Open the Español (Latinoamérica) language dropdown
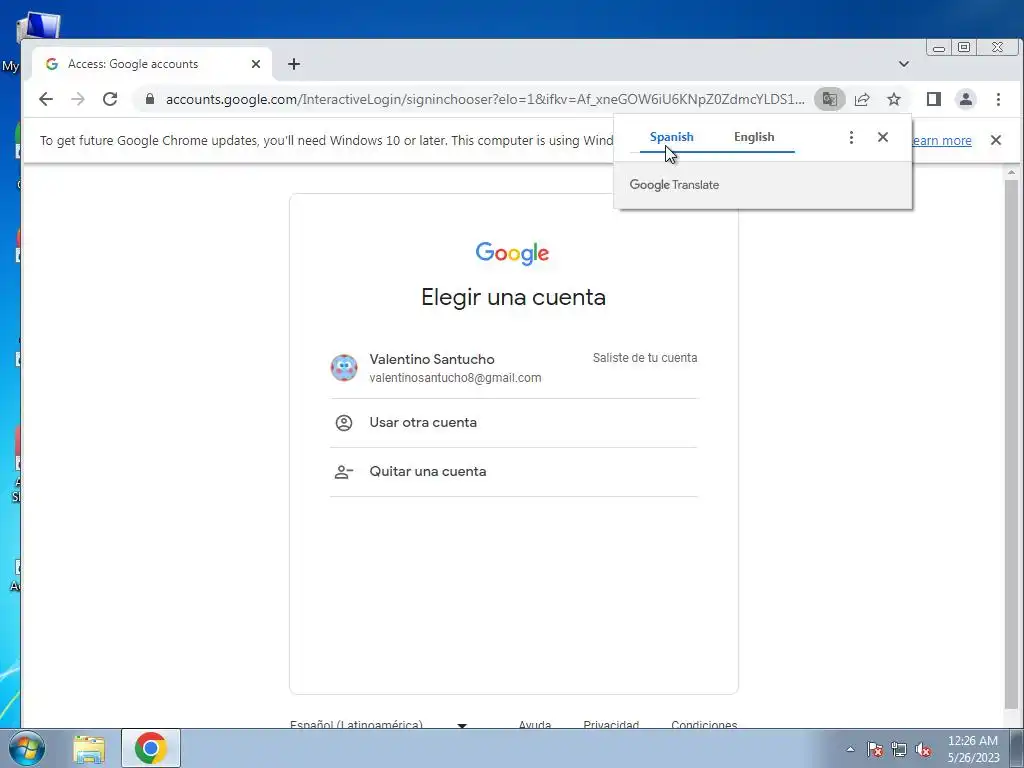The height and width of the screenshot is (768, 1024). point(379,724)
